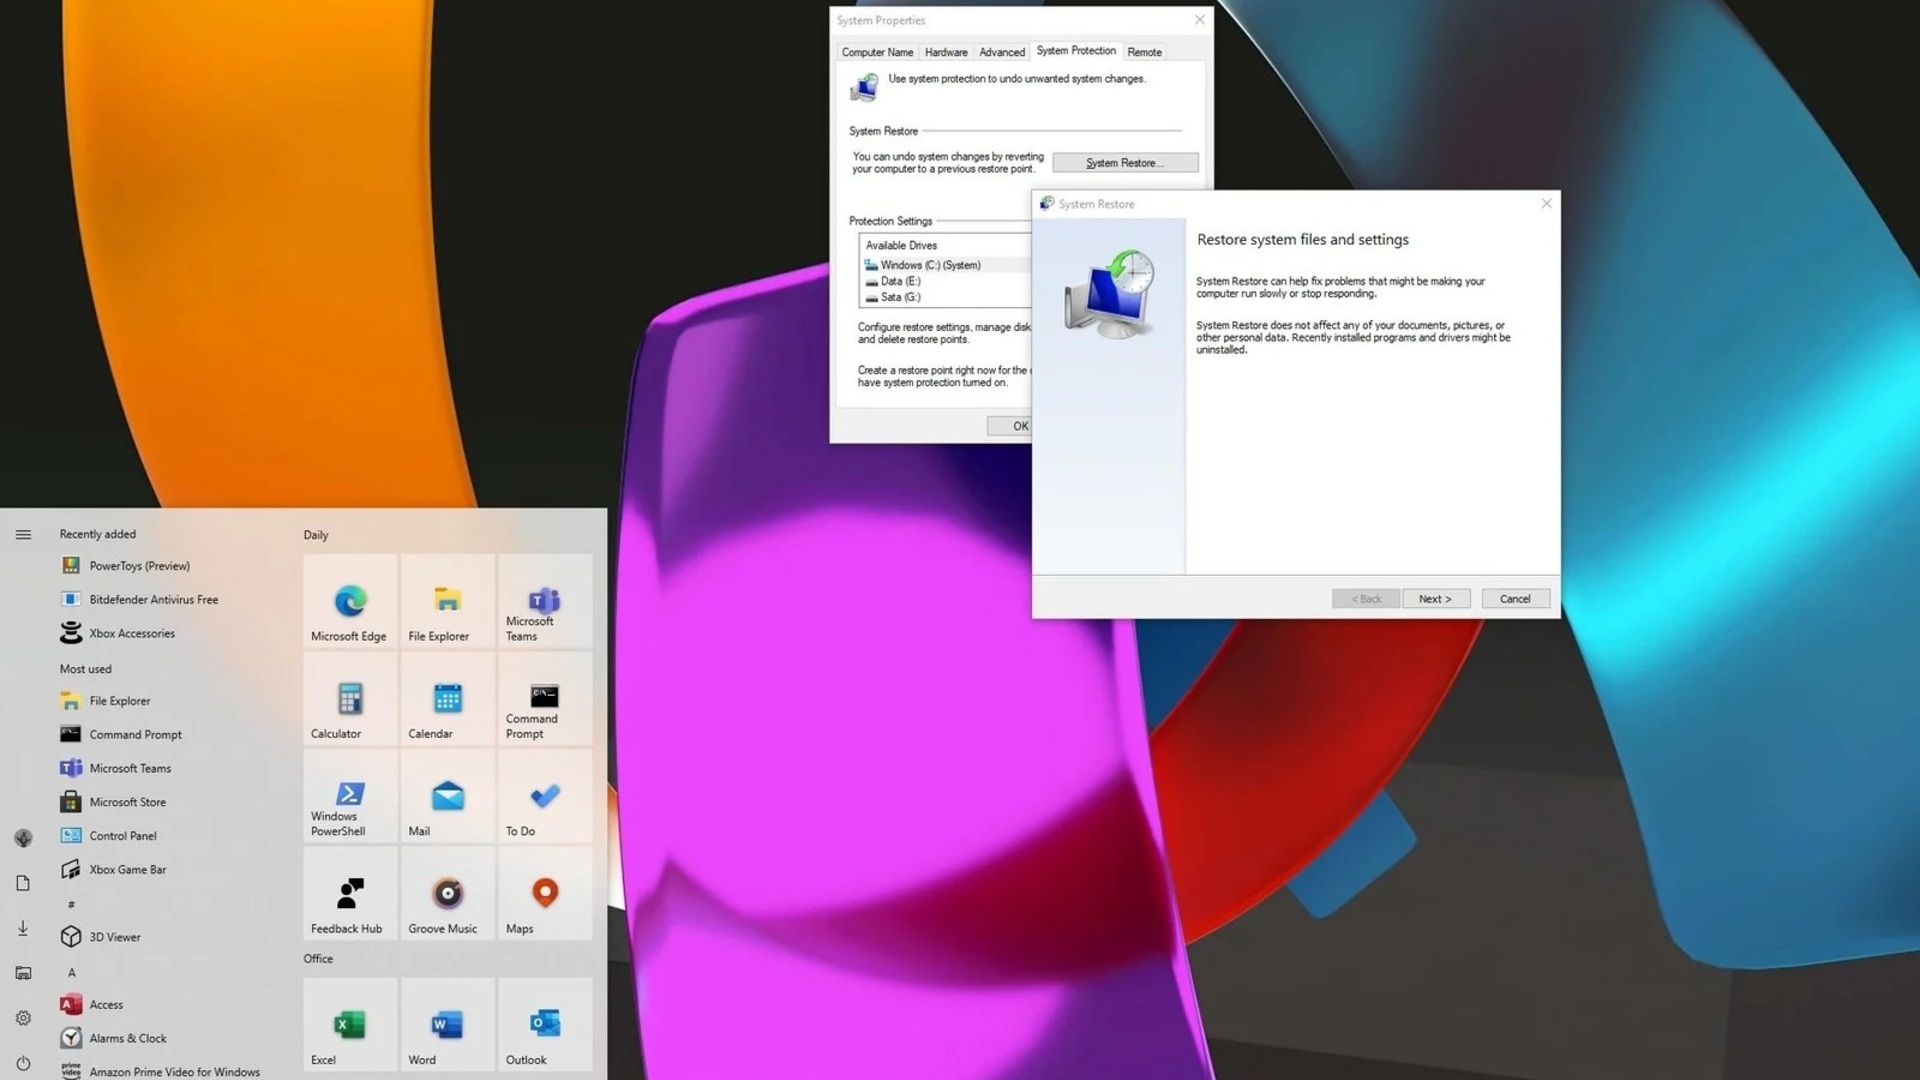
Task: Open Microsoft Edge tile
Action: click(x=350, y=602)
